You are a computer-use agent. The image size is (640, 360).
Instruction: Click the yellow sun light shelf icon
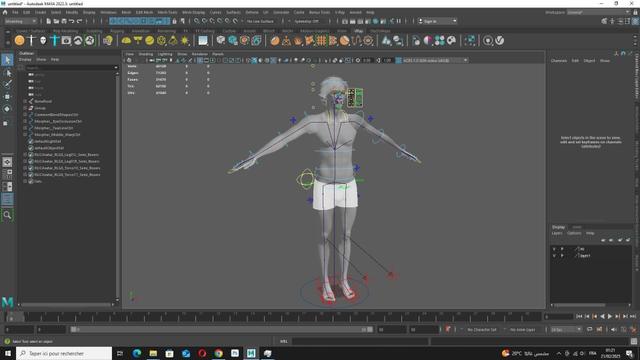184,40
